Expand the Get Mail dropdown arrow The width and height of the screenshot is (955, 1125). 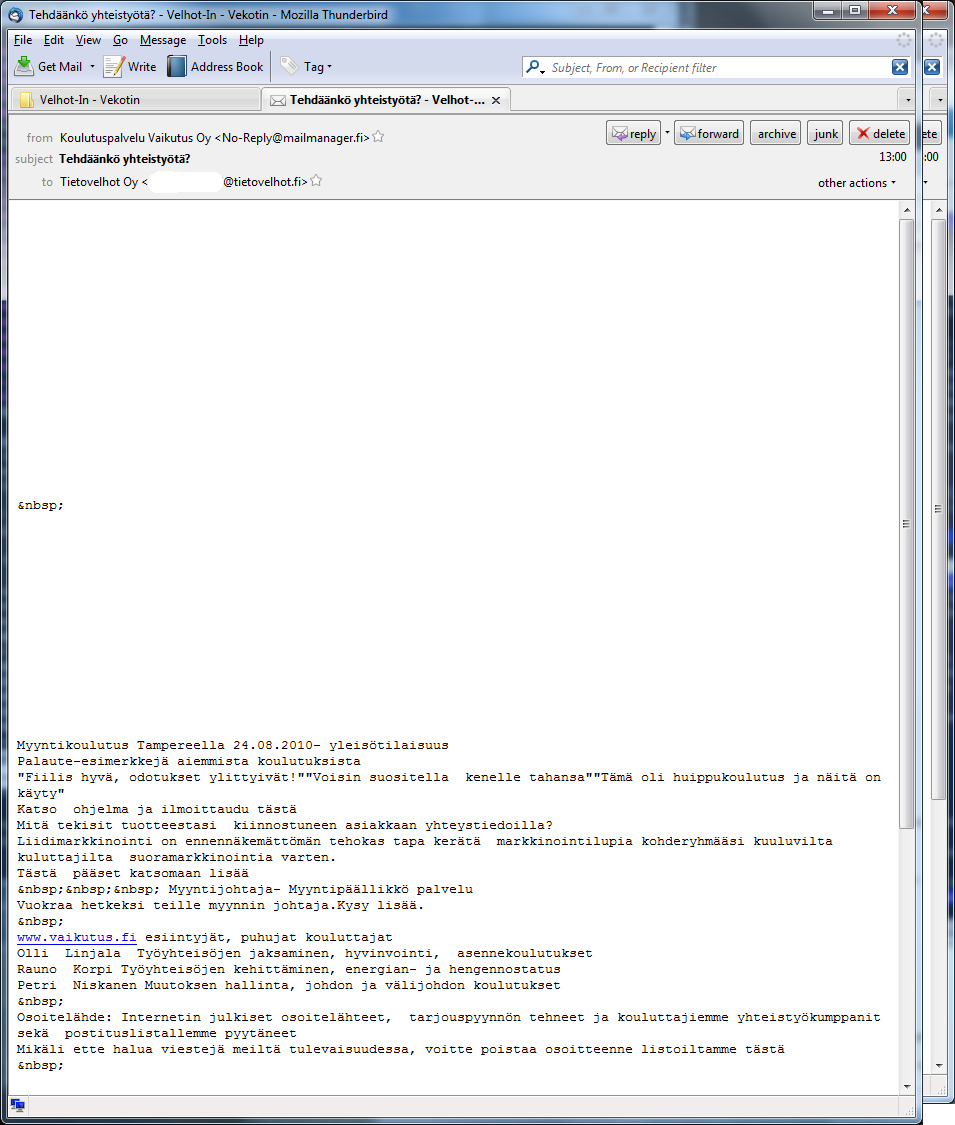click(x=93, y=67)
